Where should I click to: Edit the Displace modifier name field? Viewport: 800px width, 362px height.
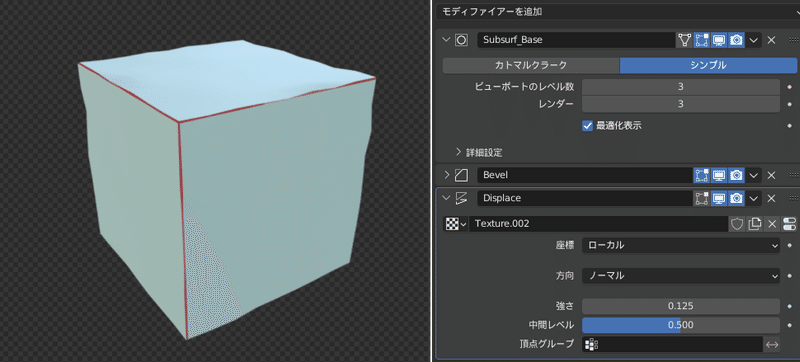coord(585,198)
